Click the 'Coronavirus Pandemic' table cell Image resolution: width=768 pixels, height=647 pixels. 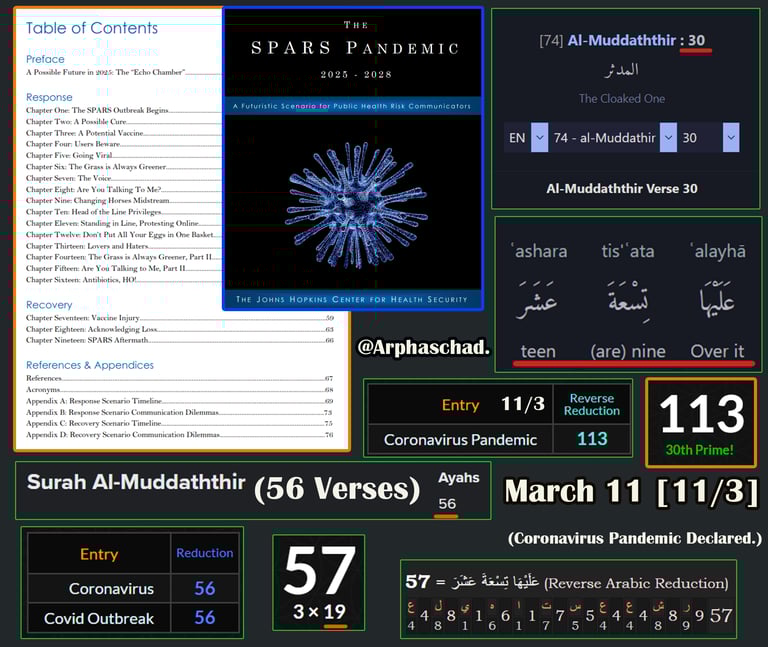pos(460,440)
